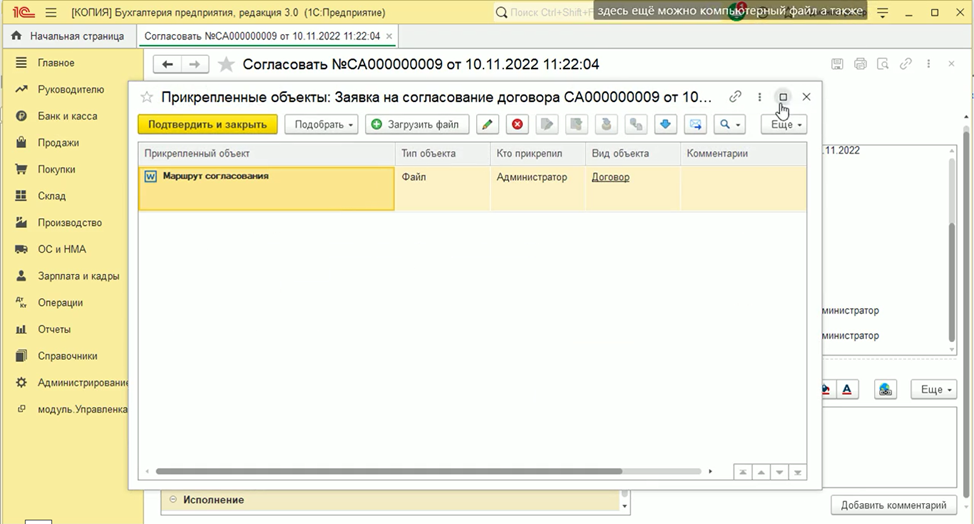Click the horizontal scrollbar in the dialog
974x524 pixels.
tap(389, 471)
